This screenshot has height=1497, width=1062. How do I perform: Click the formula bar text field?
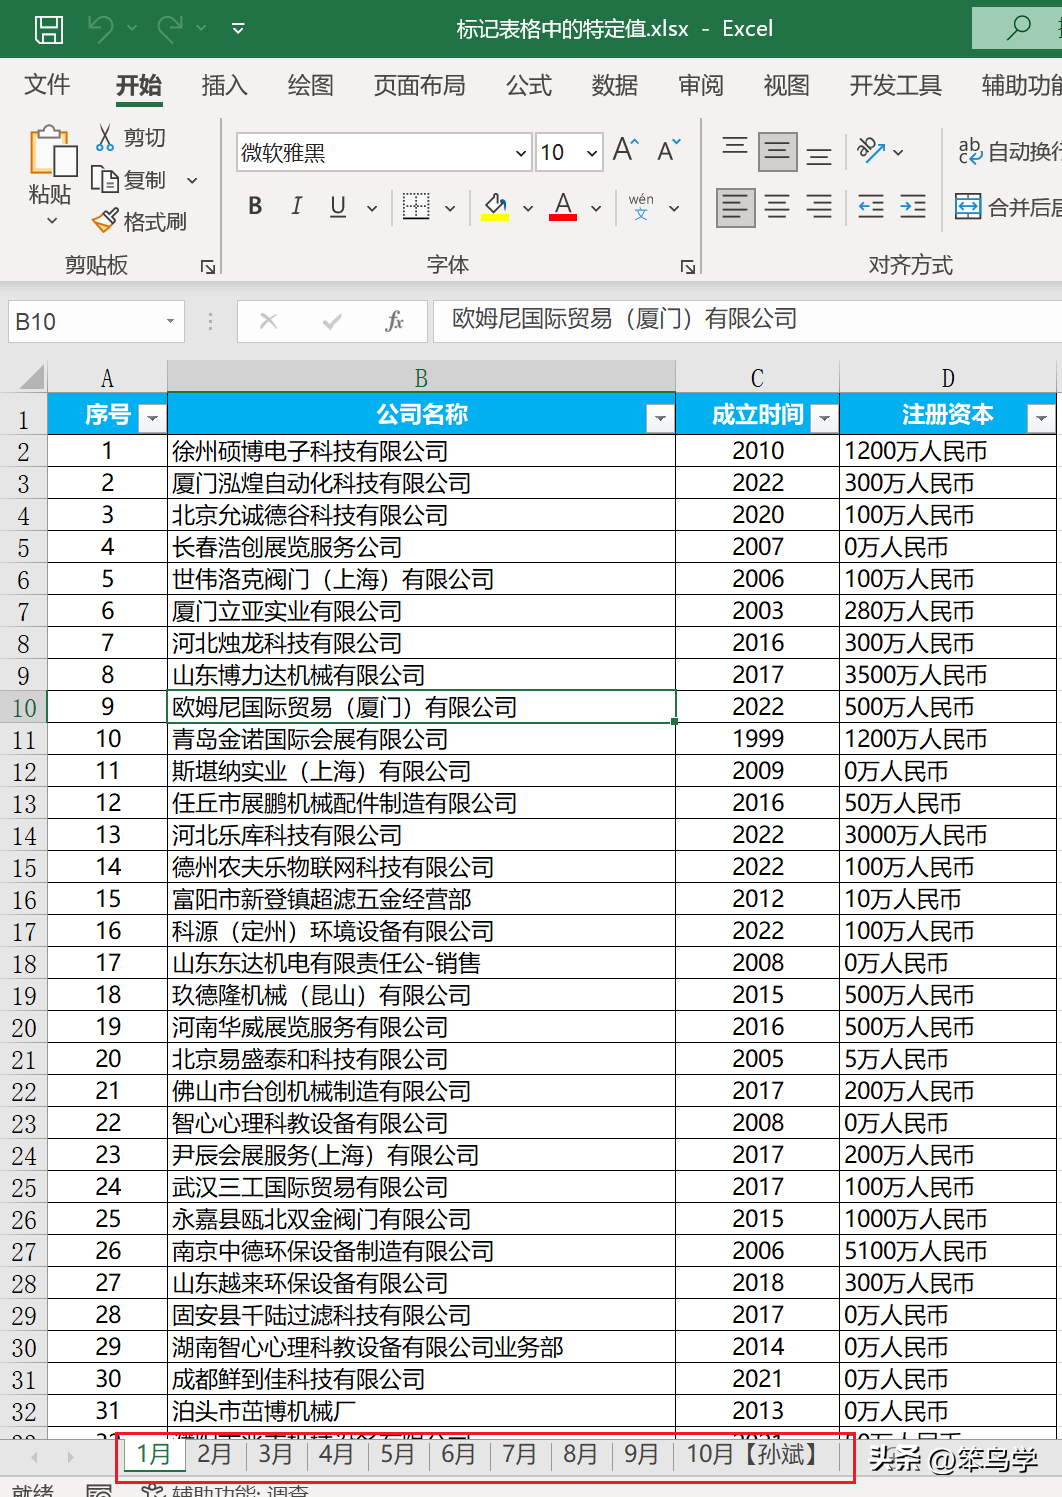[749, 320]
